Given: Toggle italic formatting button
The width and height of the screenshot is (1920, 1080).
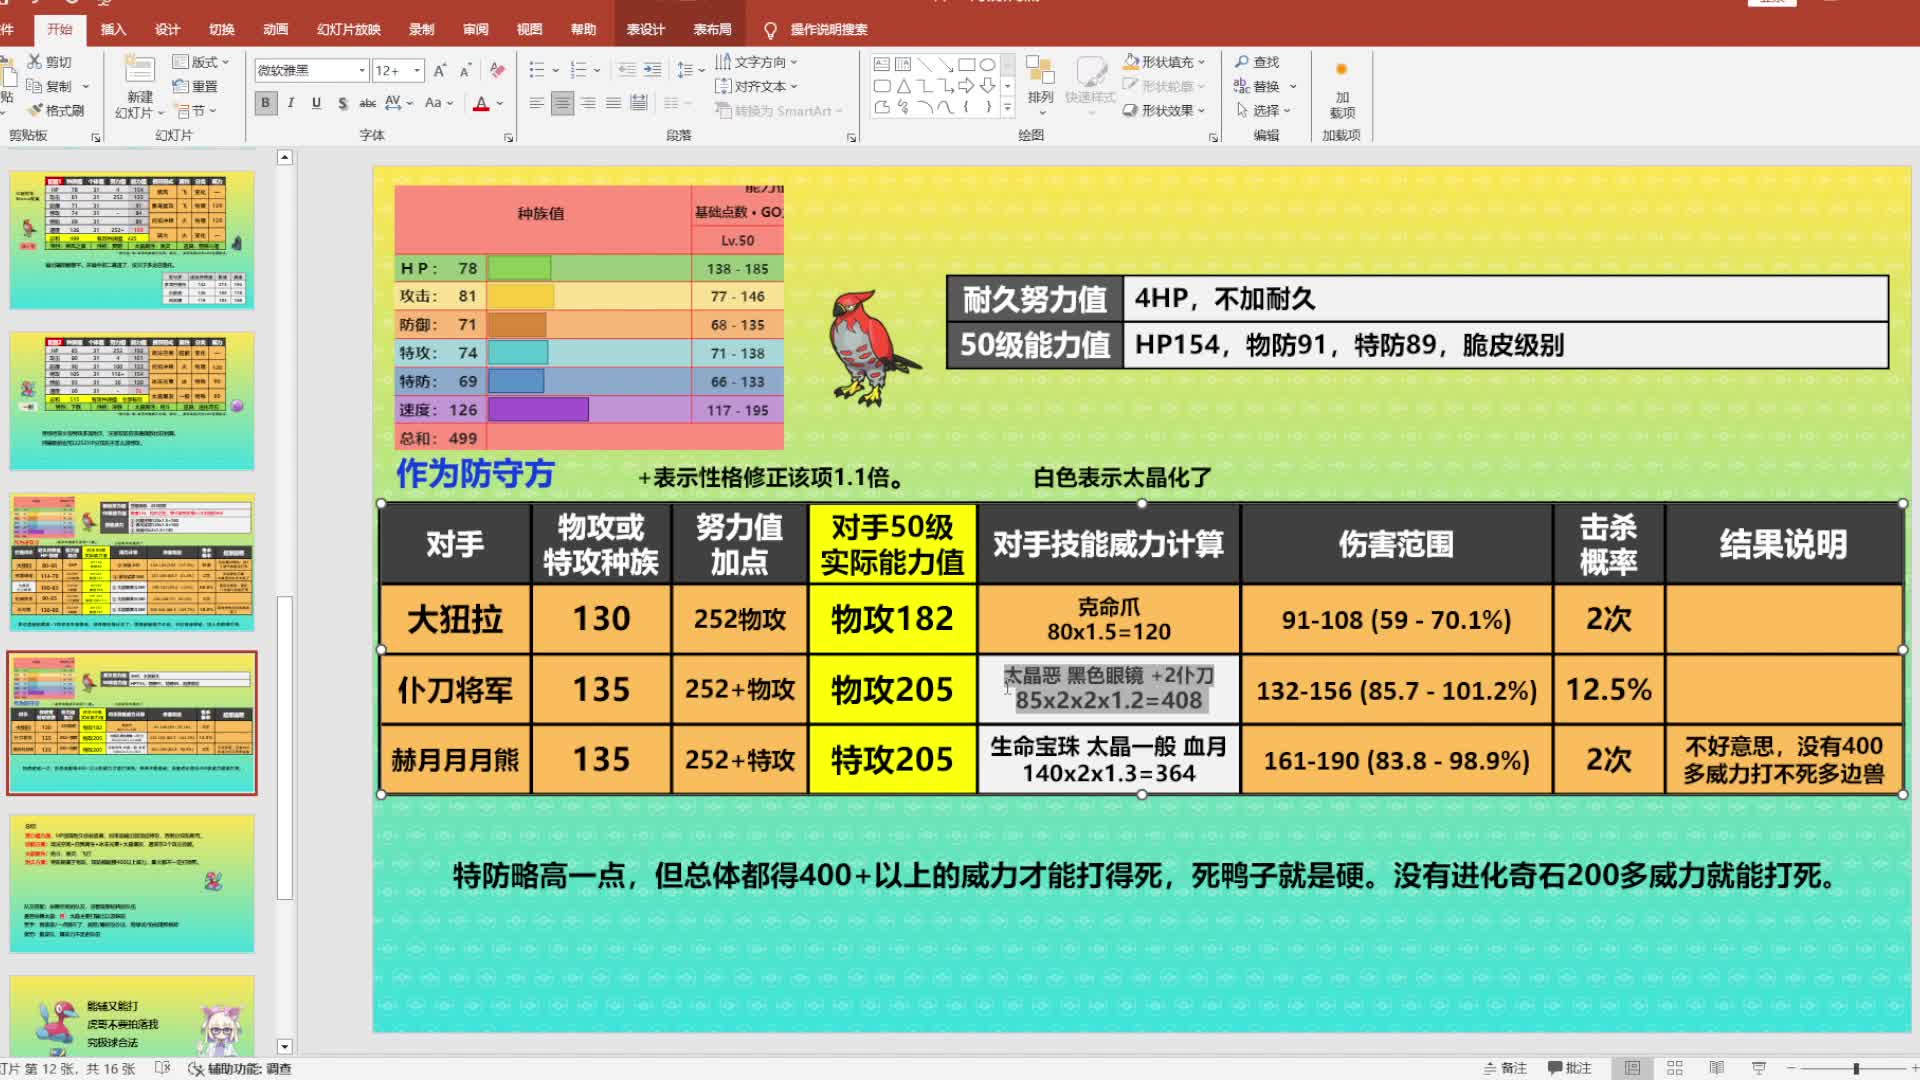Looking at the screenshot, I should tap(291, 103).
